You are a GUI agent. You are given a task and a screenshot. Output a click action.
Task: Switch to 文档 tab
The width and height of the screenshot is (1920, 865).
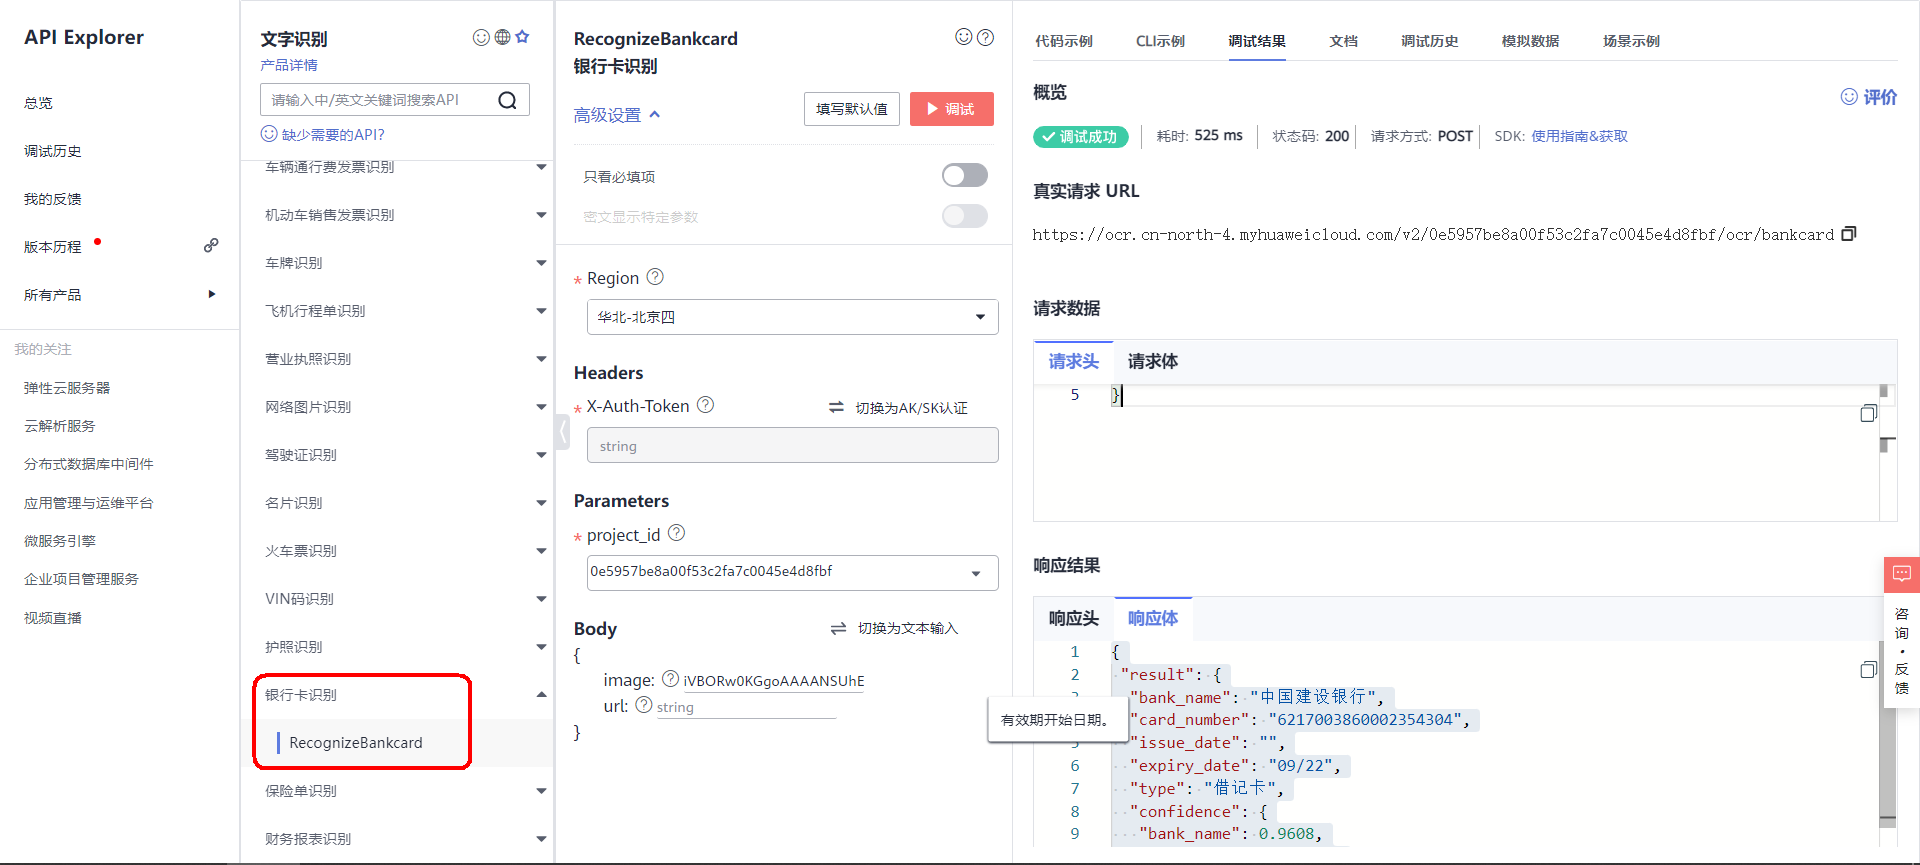(1343, 41)
